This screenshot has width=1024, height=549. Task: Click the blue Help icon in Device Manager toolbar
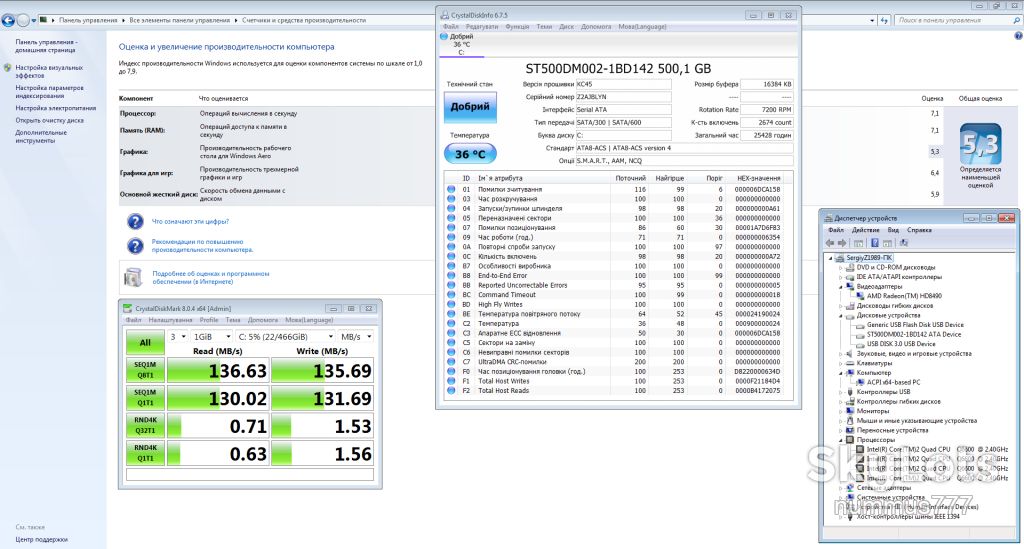[874, 243]
